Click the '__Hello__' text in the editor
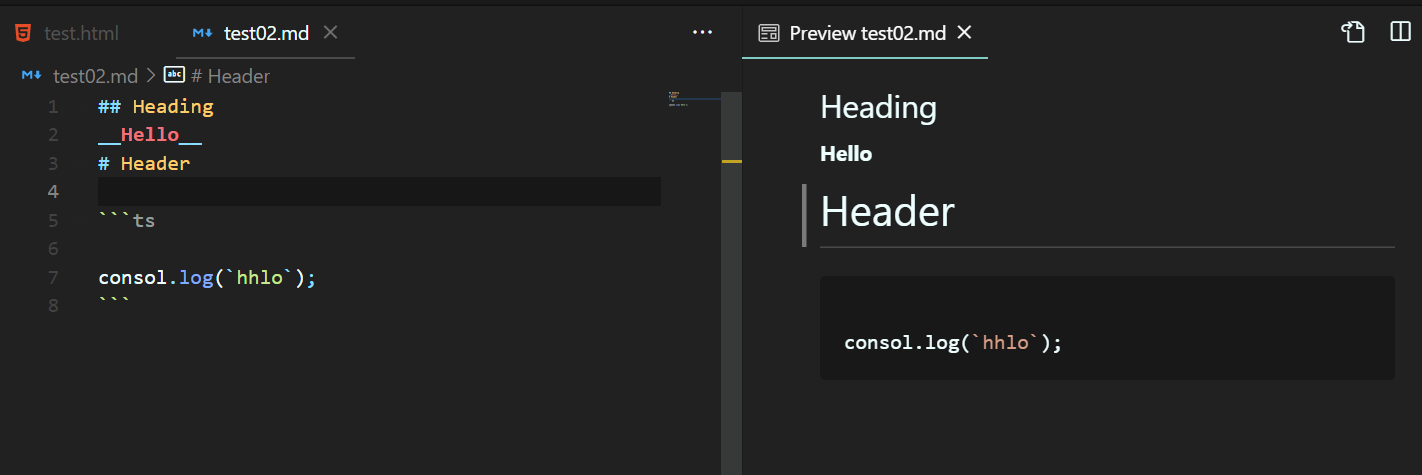 pyautogui.click(x=150, y=135)
